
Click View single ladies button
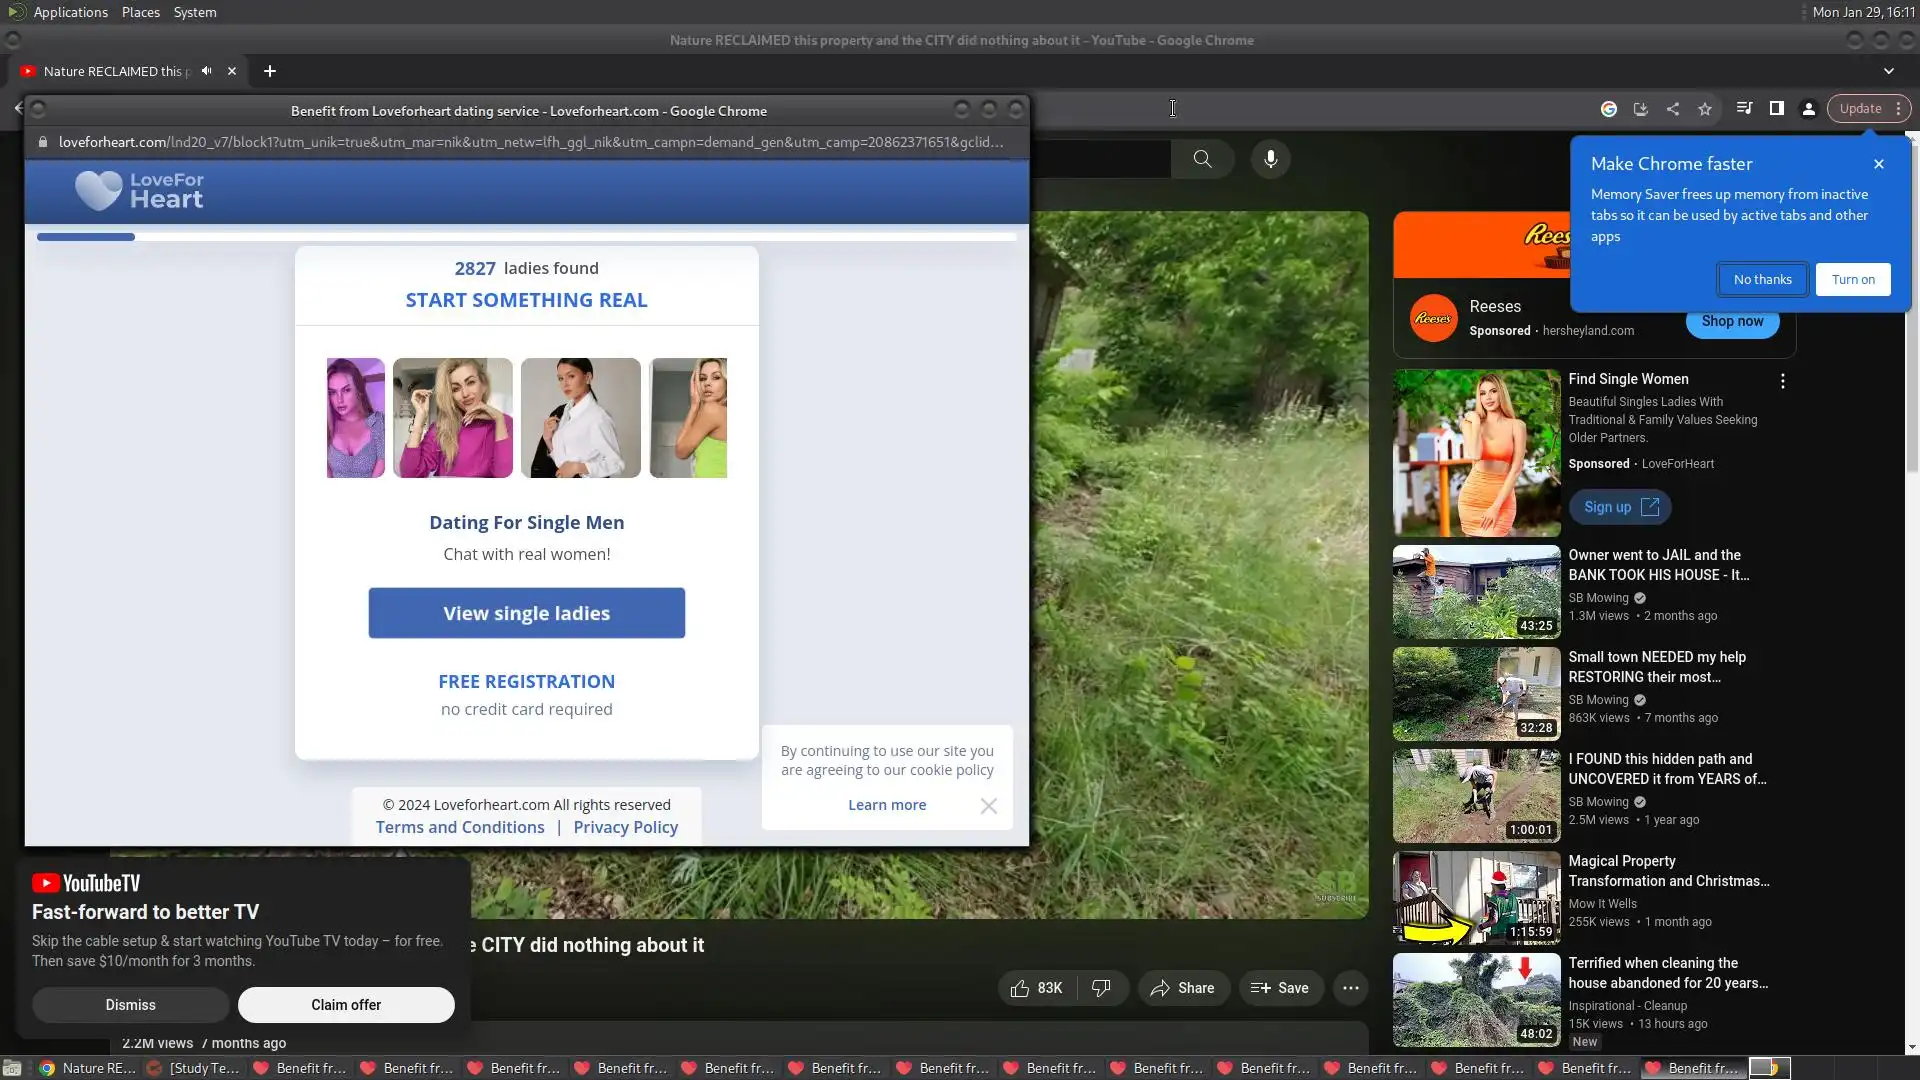[x=526, y=613]
